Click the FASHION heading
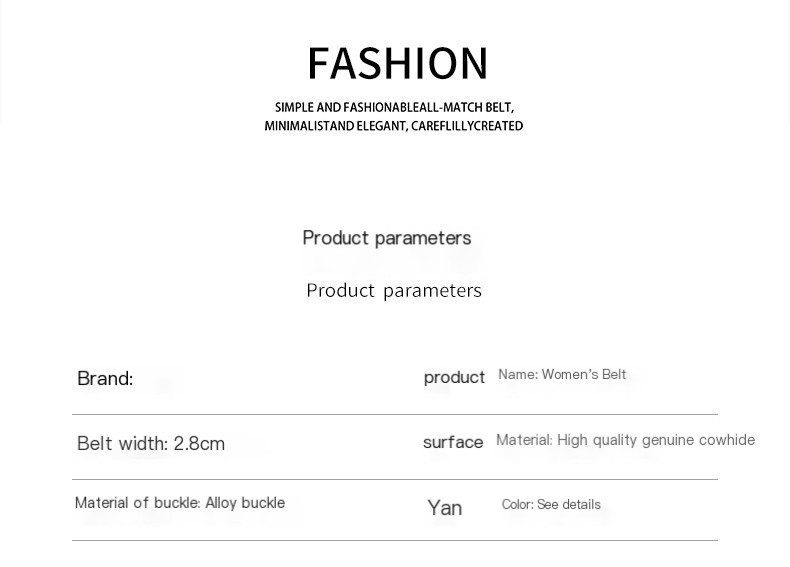The width and height of the screenshot is (790, 567). (397, 63)
